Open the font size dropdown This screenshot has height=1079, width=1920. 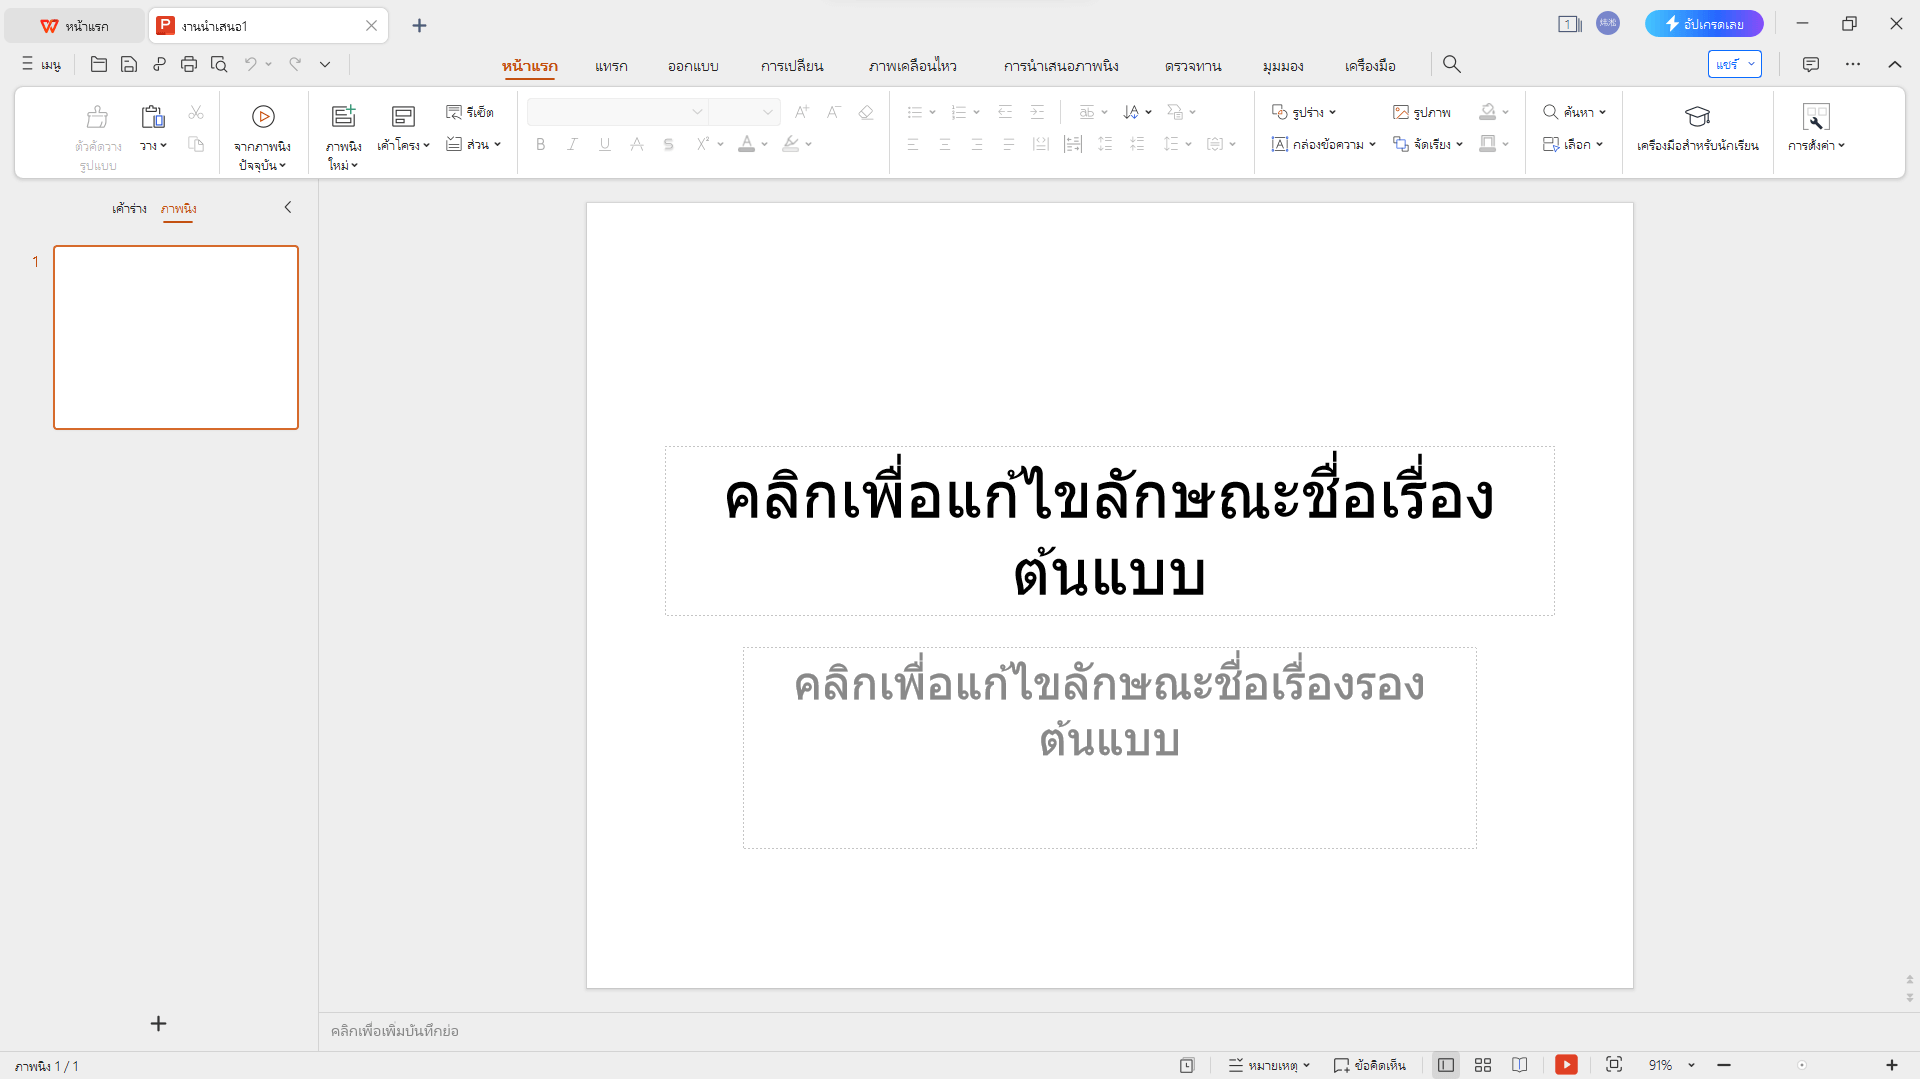766,111
